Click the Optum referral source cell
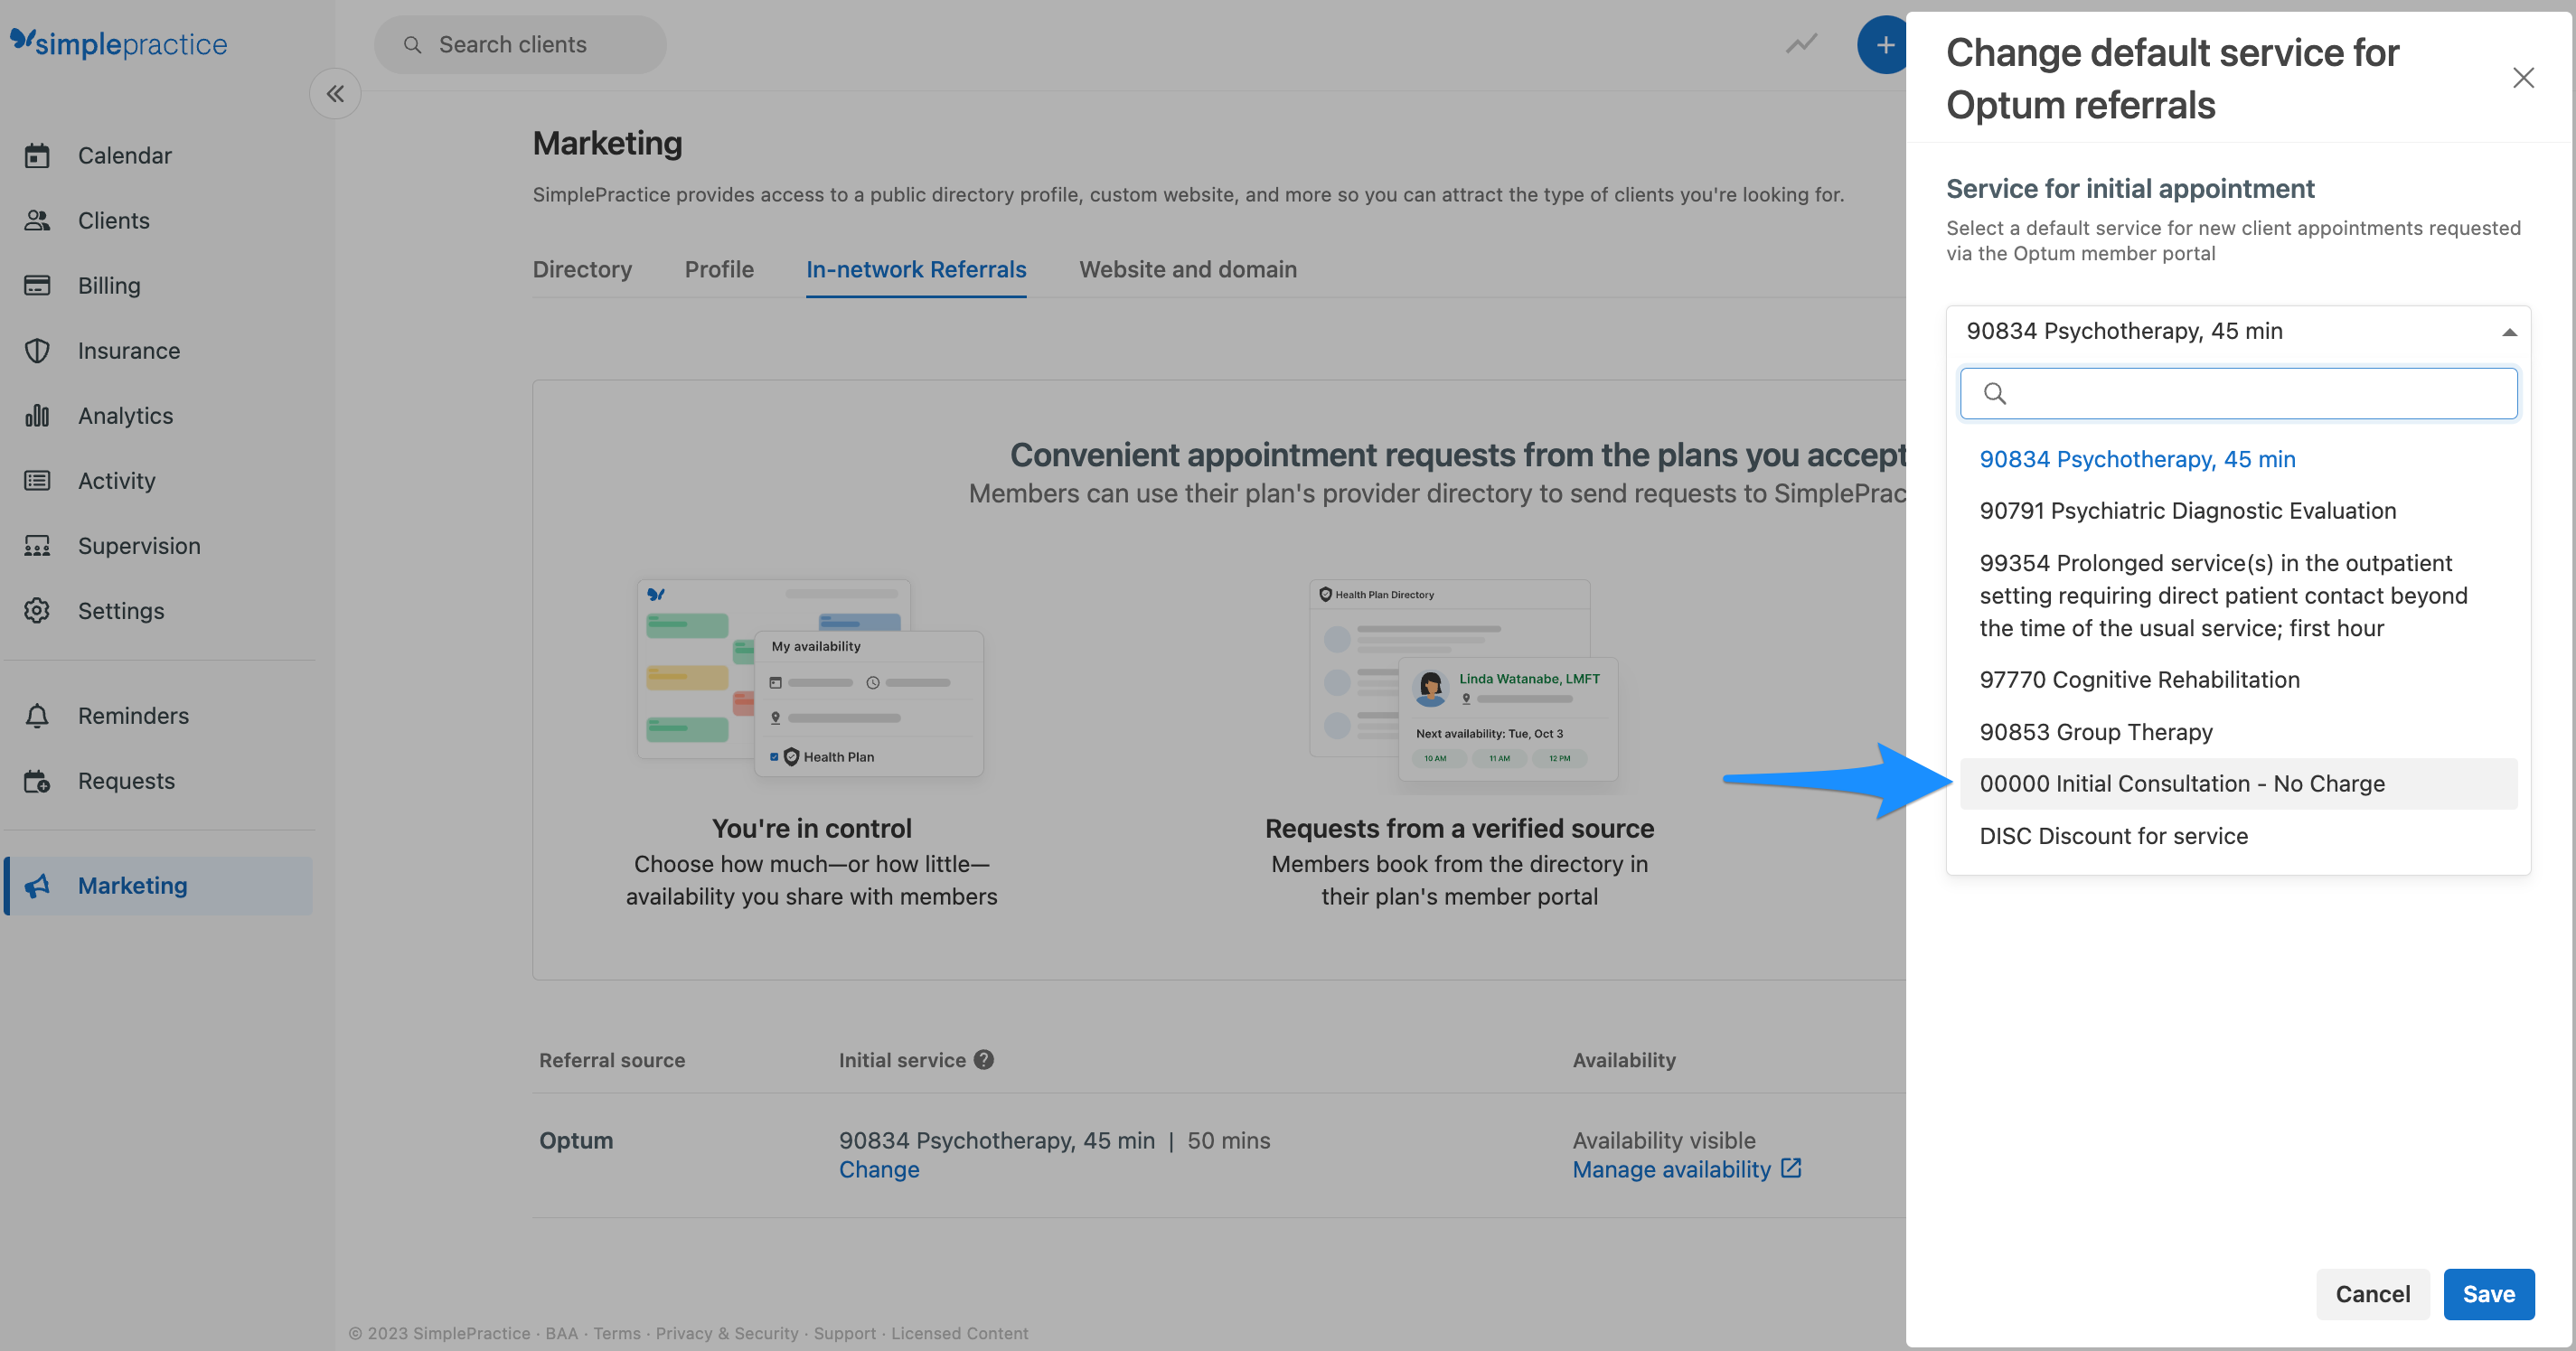This screenshot has width=2576, height=1351. click(x=576, y=1141)
